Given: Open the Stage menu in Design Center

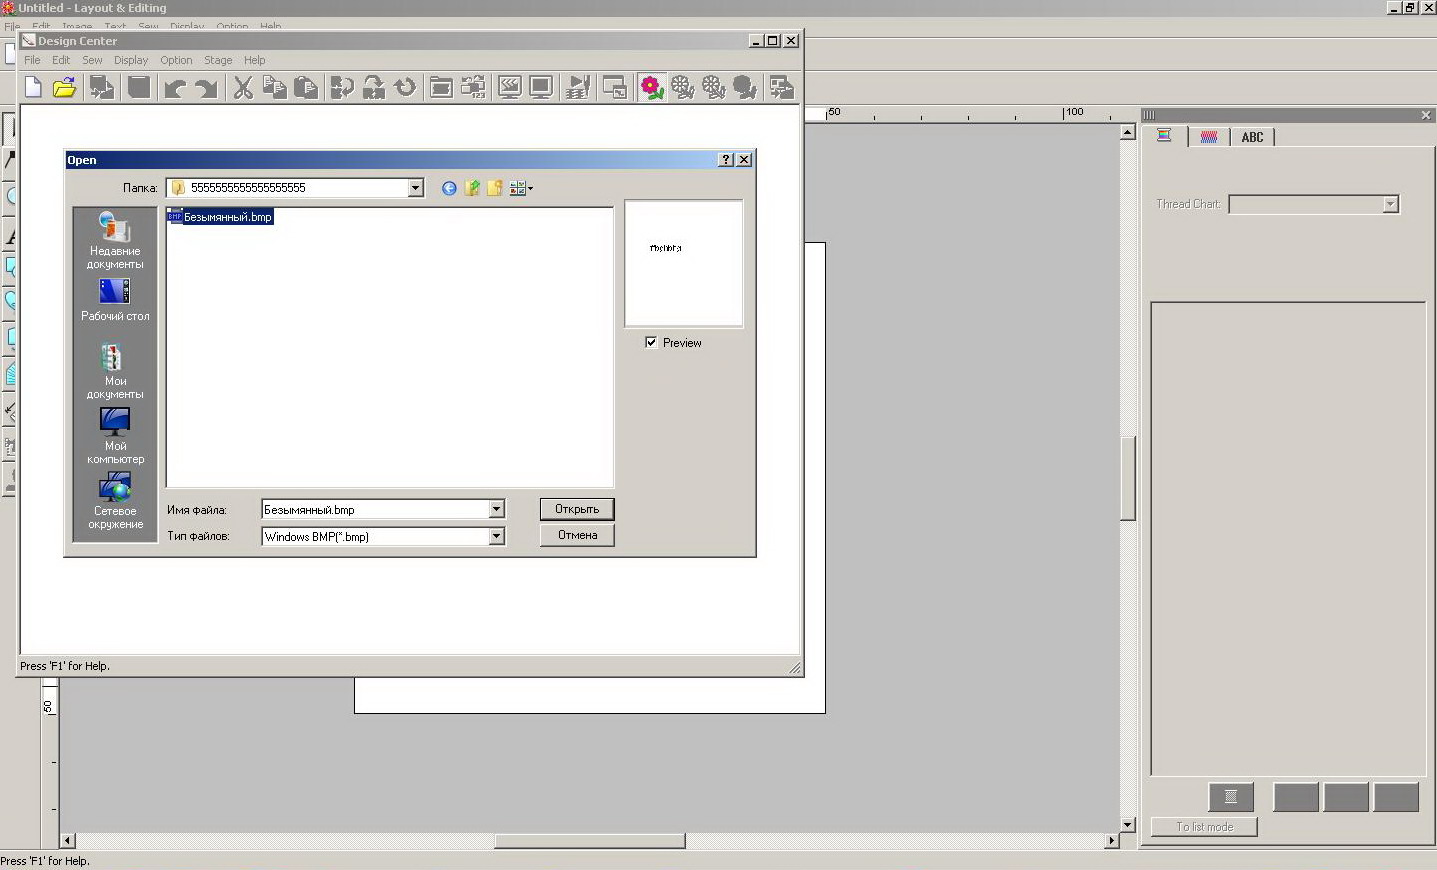Looking at the screenshot, I should tap(218, 60).
